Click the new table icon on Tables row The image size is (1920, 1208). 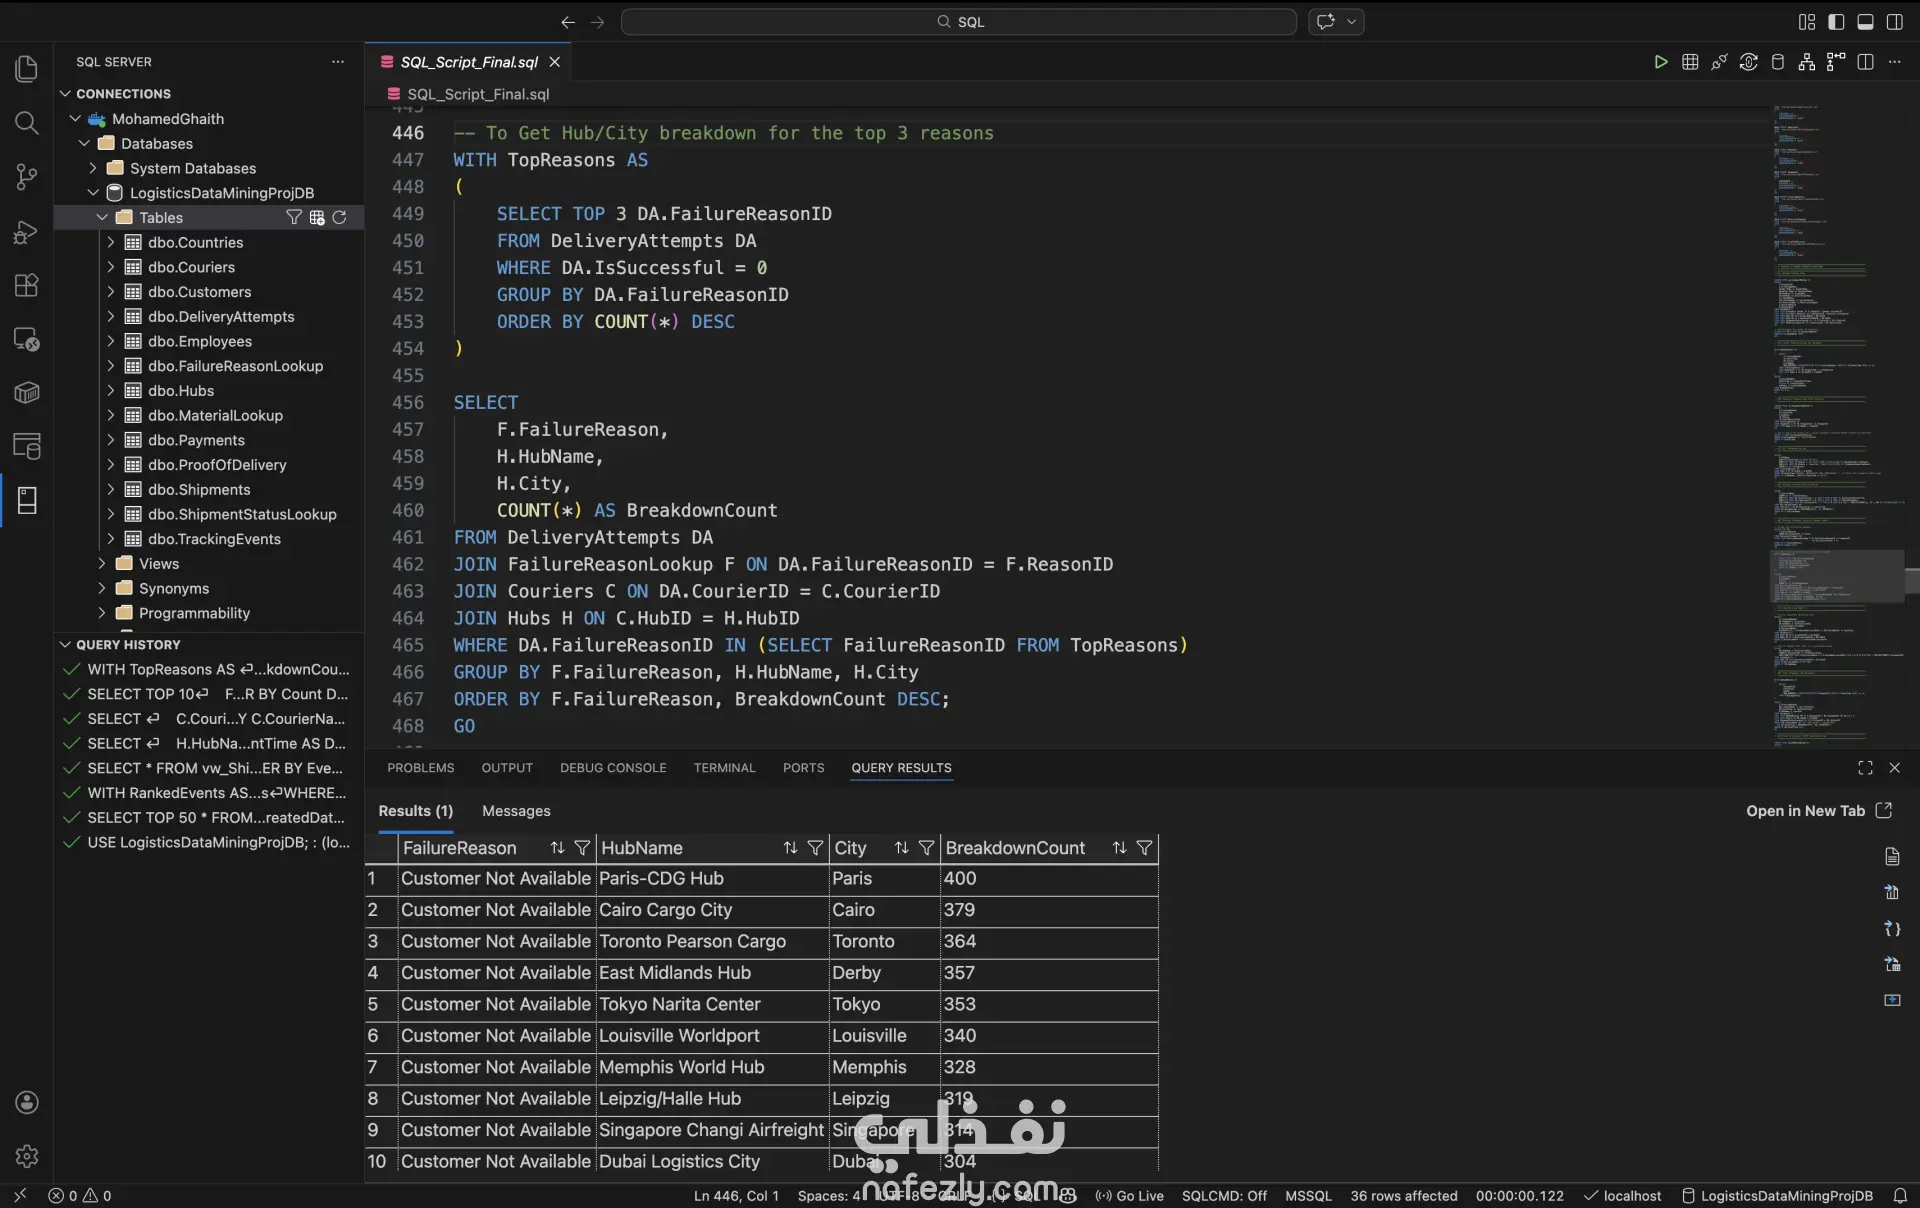[x=316, y=217]
